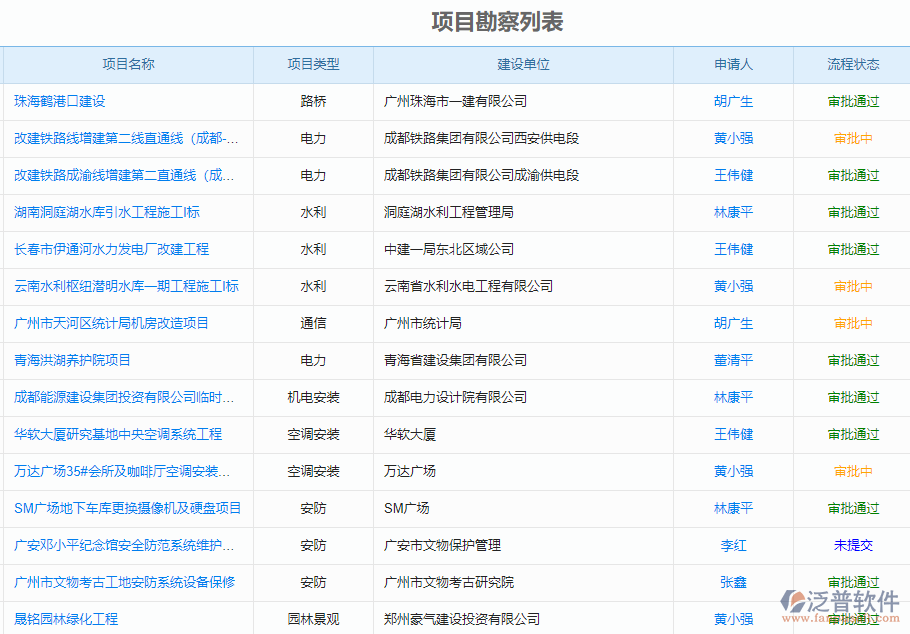Click the 未提交 status label

[853, 545]
